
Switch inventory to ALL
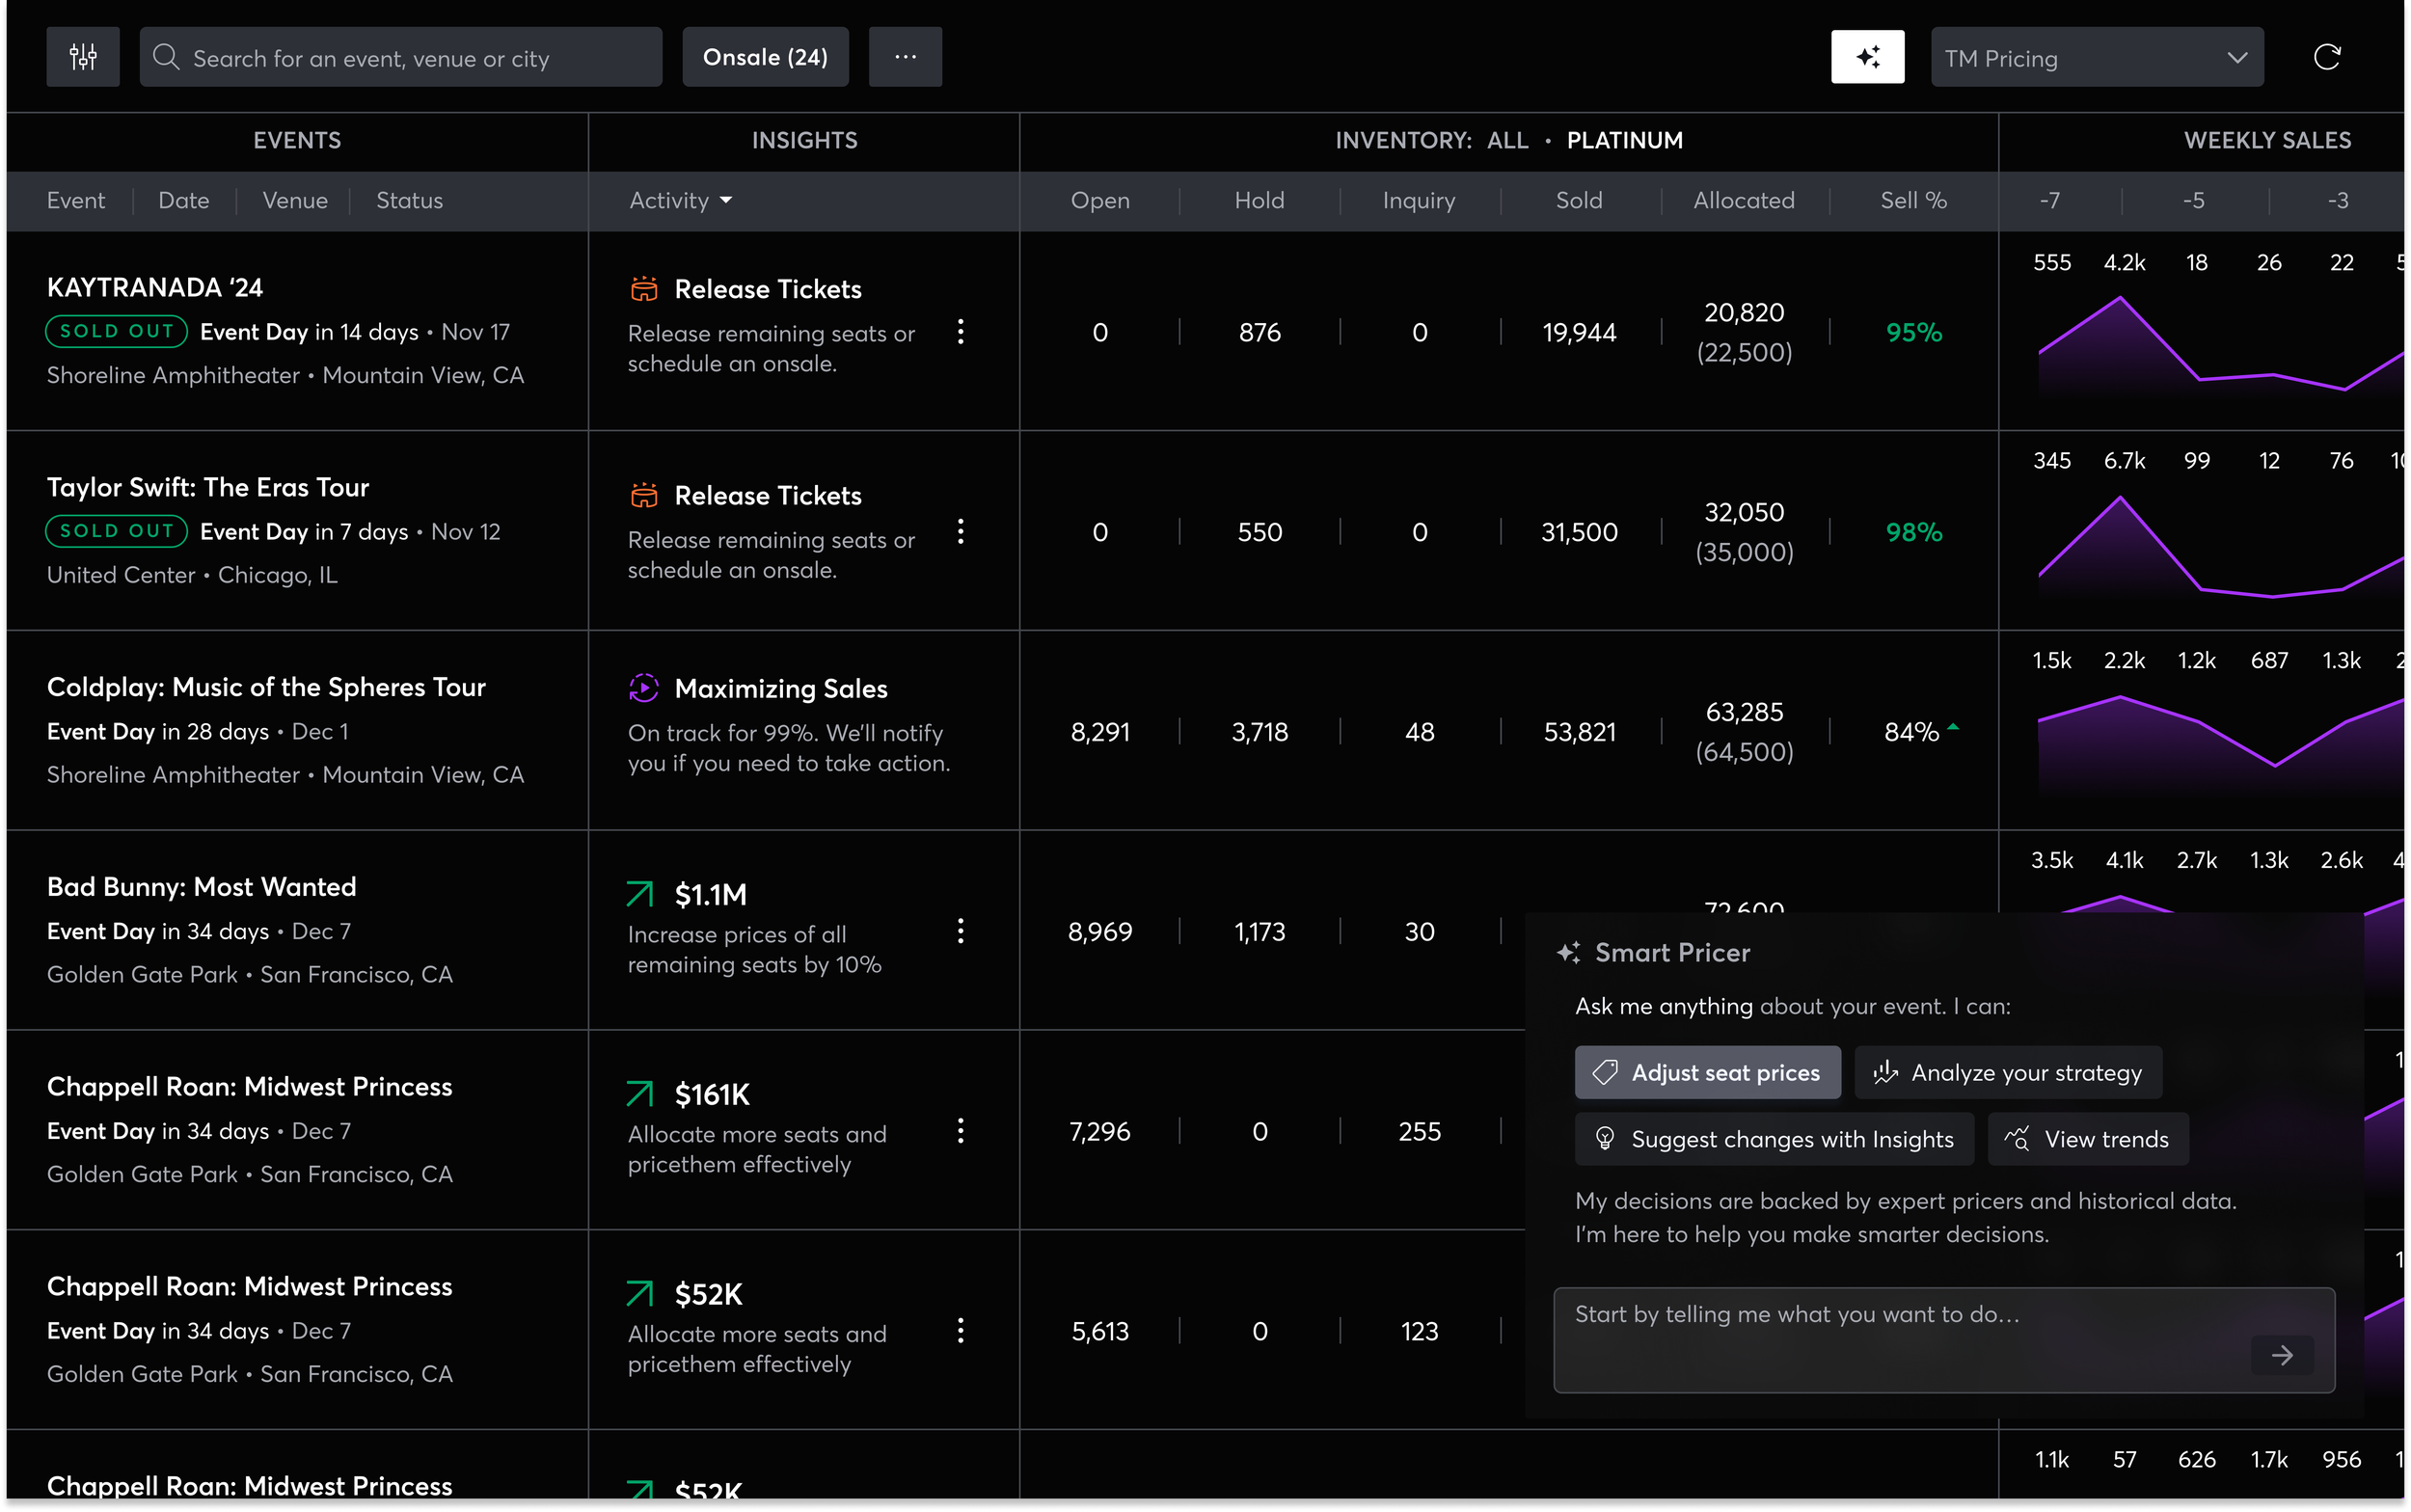coord(1507,141)
